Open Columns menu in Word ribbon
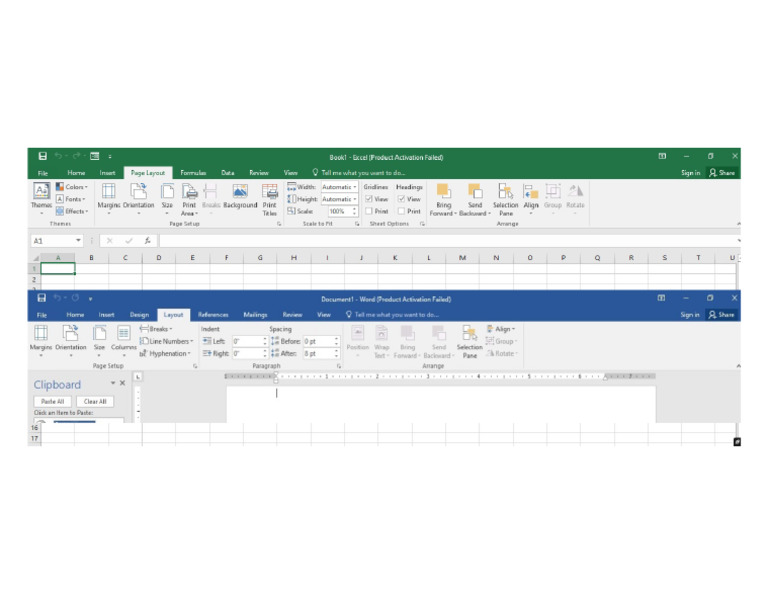Viewport: 768px width, 594px height. point(123,341)
